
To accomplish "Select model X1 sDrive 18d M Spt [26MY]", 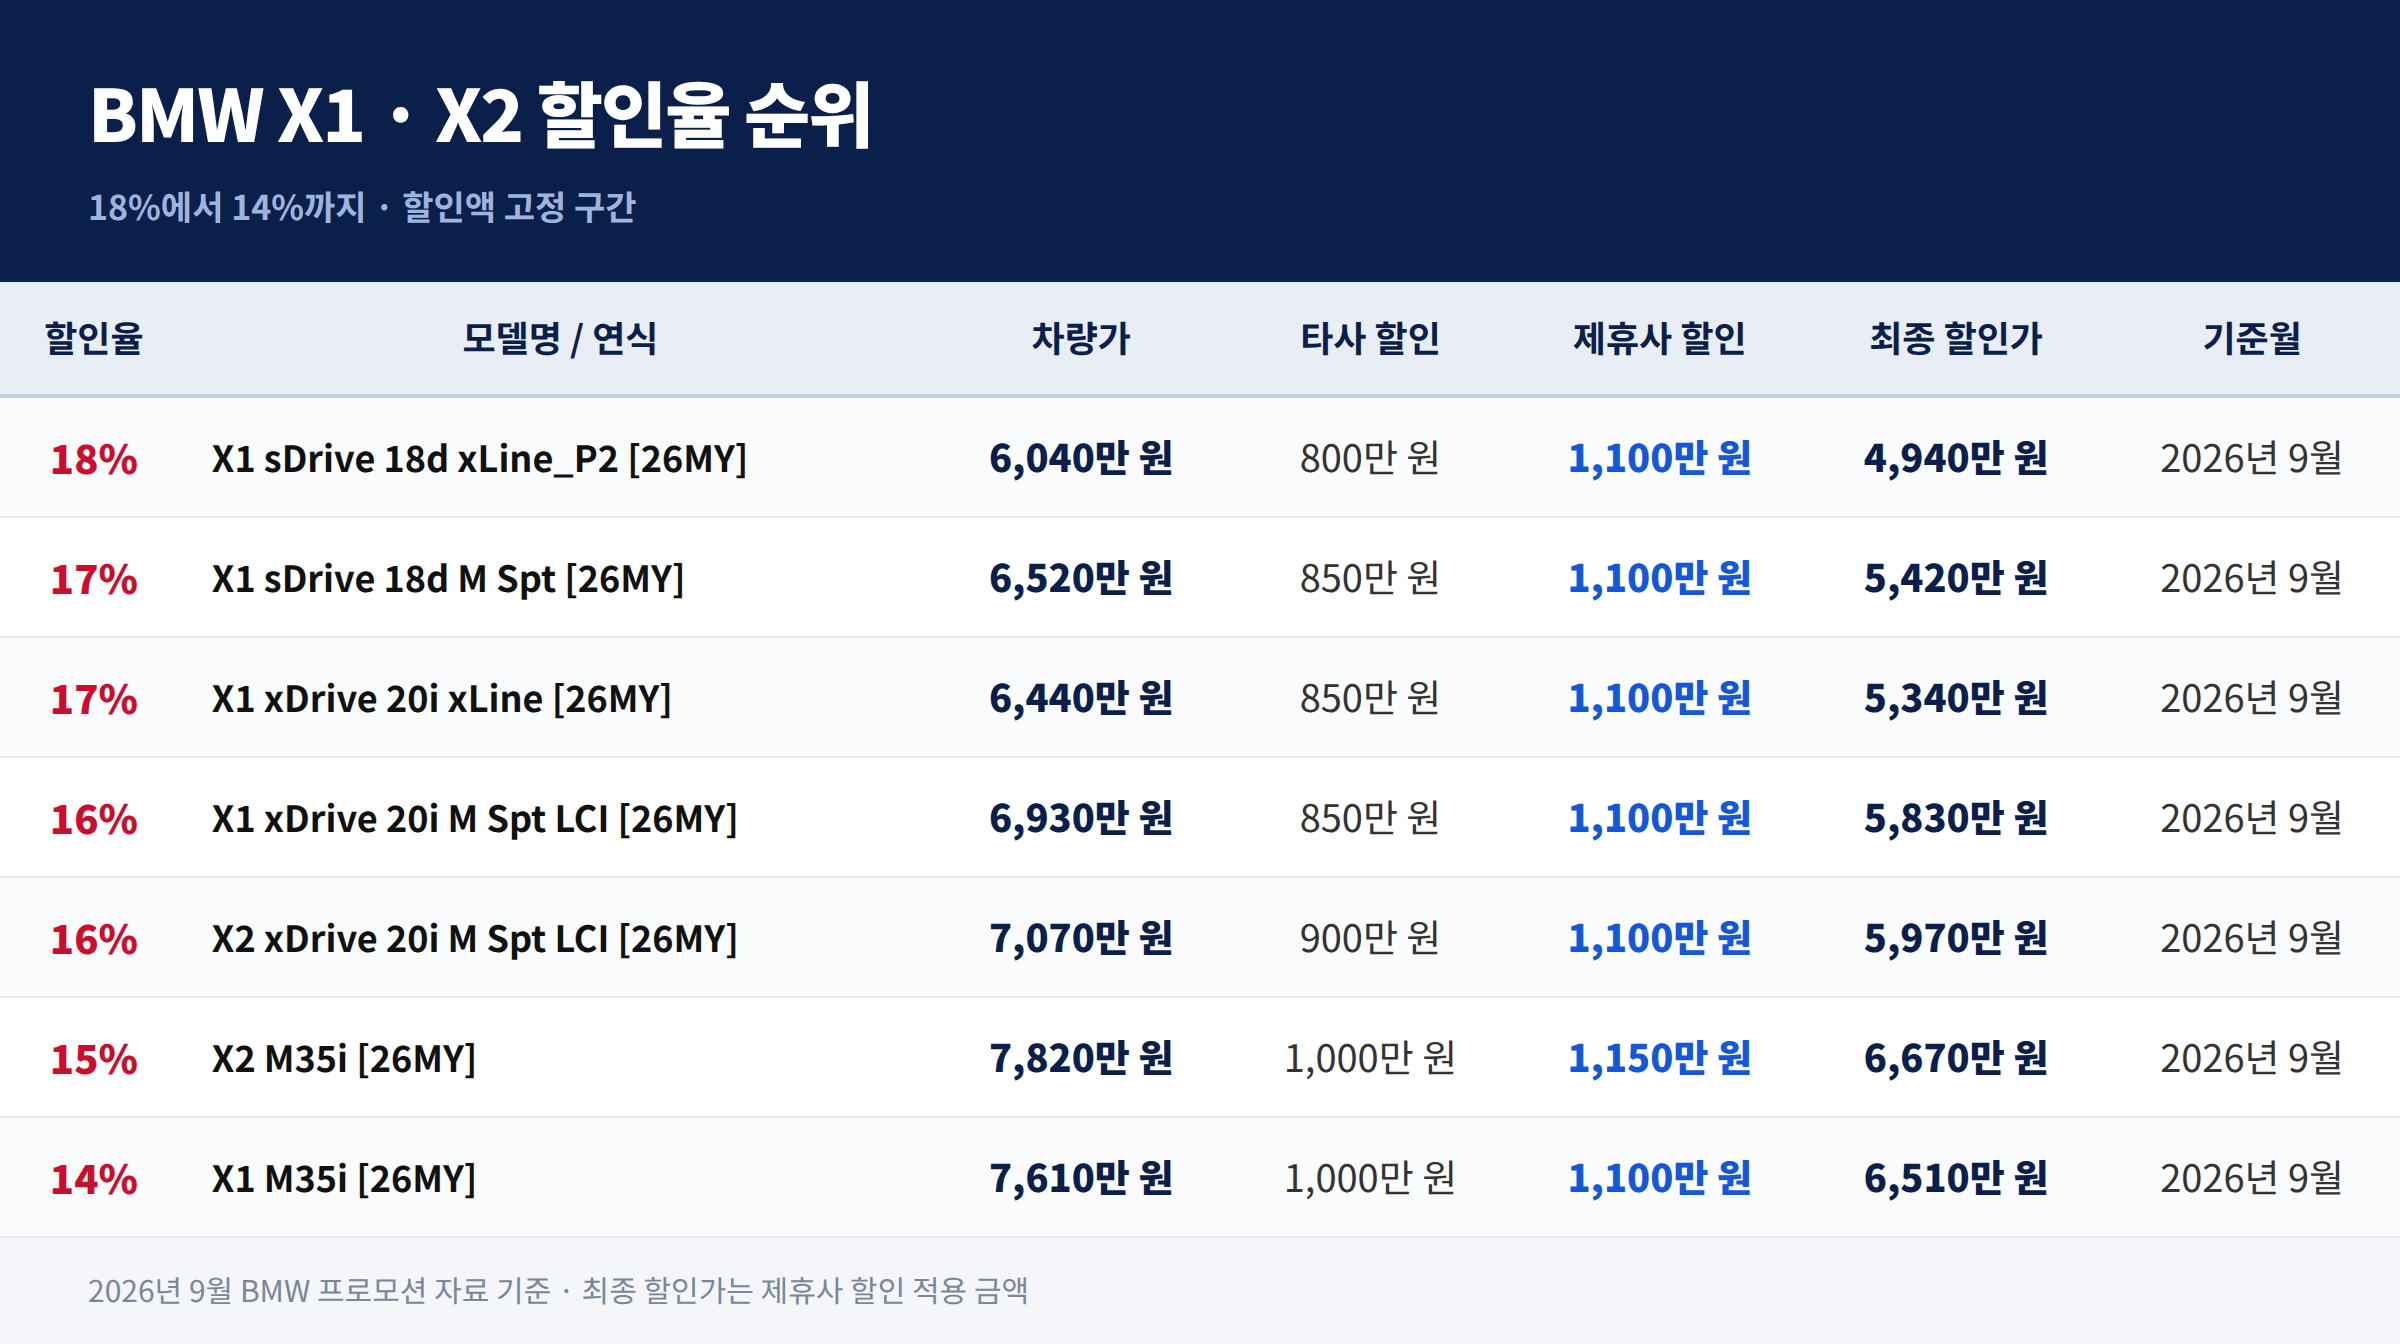I will [x=448, y=579].
